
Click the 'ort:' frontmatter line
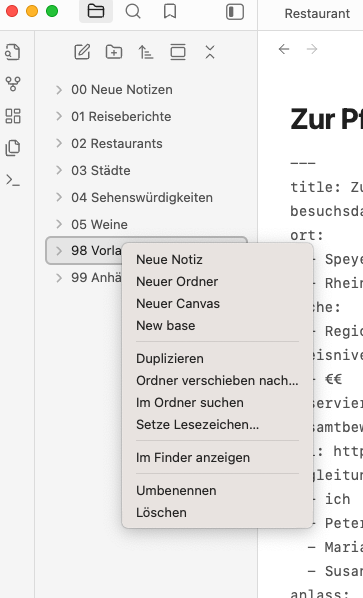(x=307, y=235)
